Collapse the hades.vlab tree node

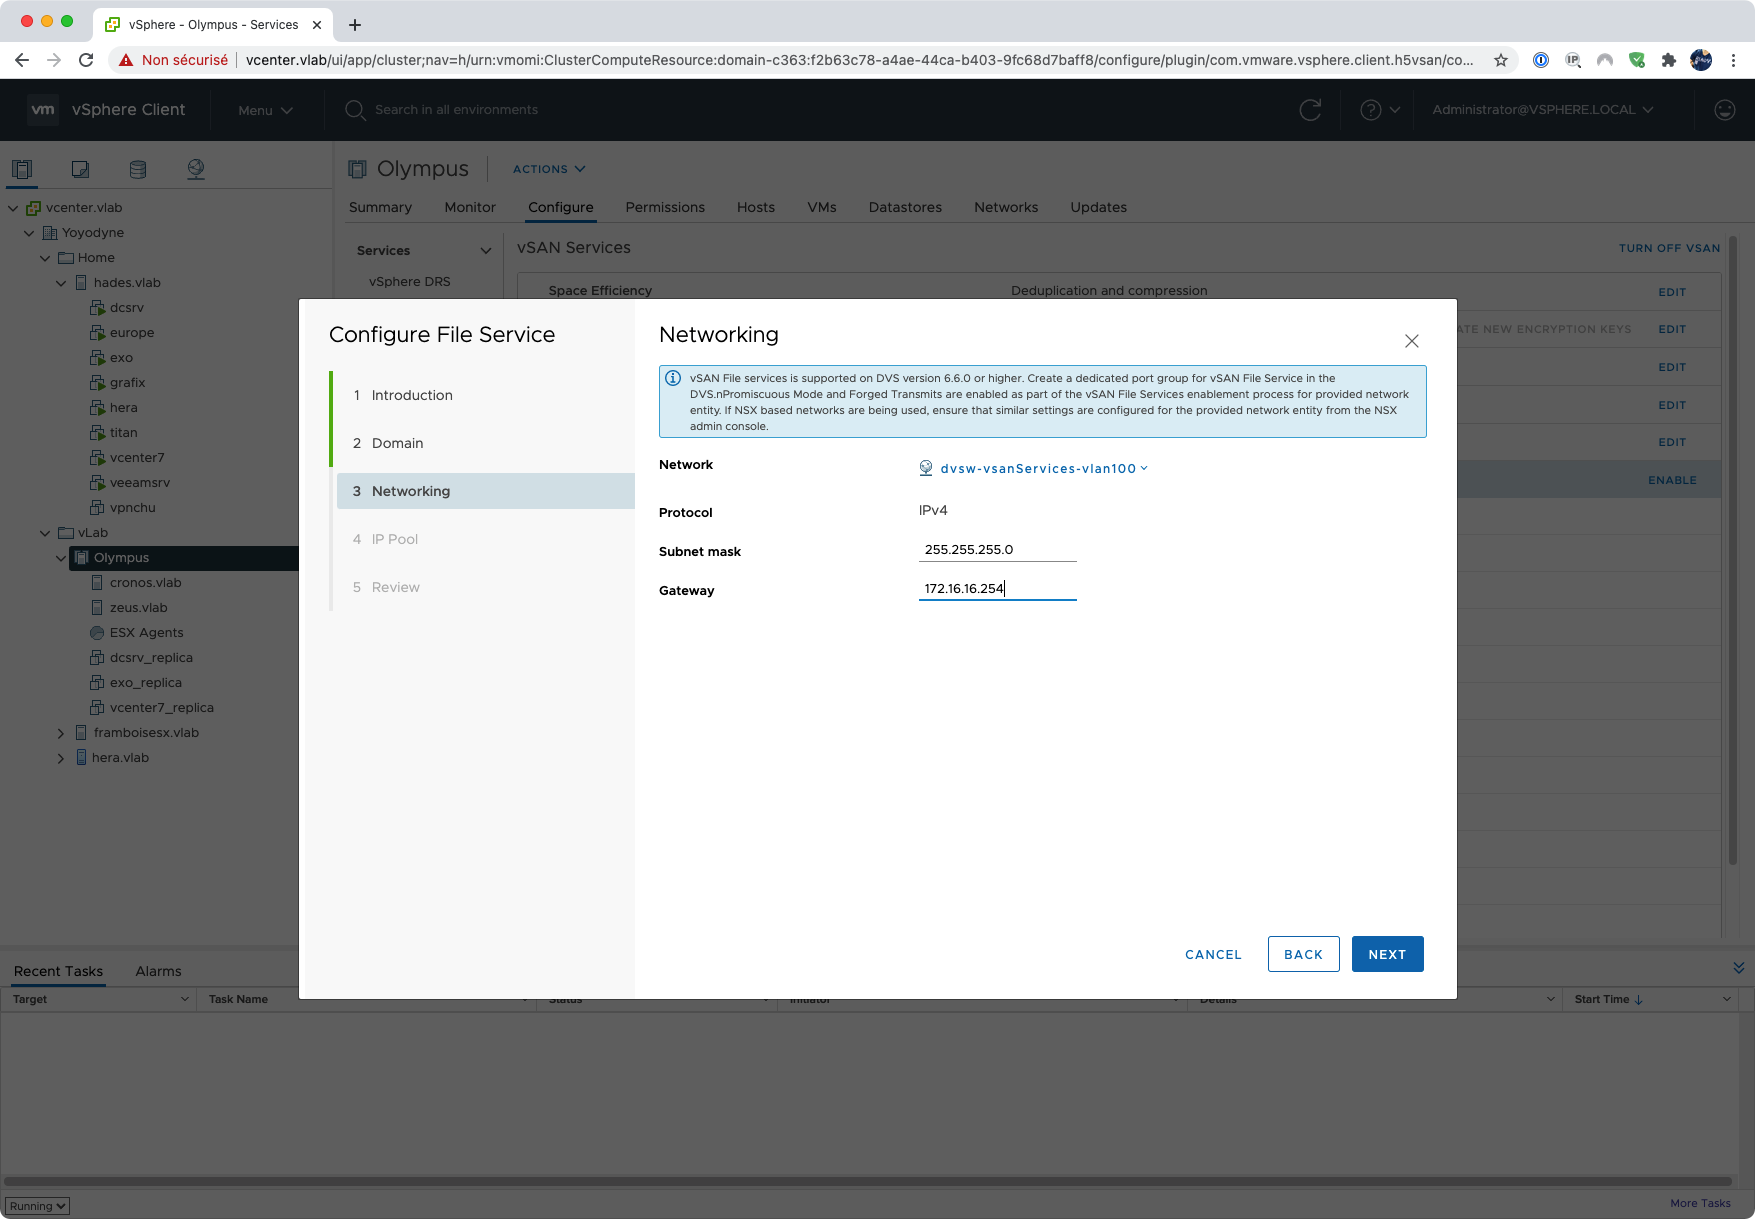click(x=61, y=283)
